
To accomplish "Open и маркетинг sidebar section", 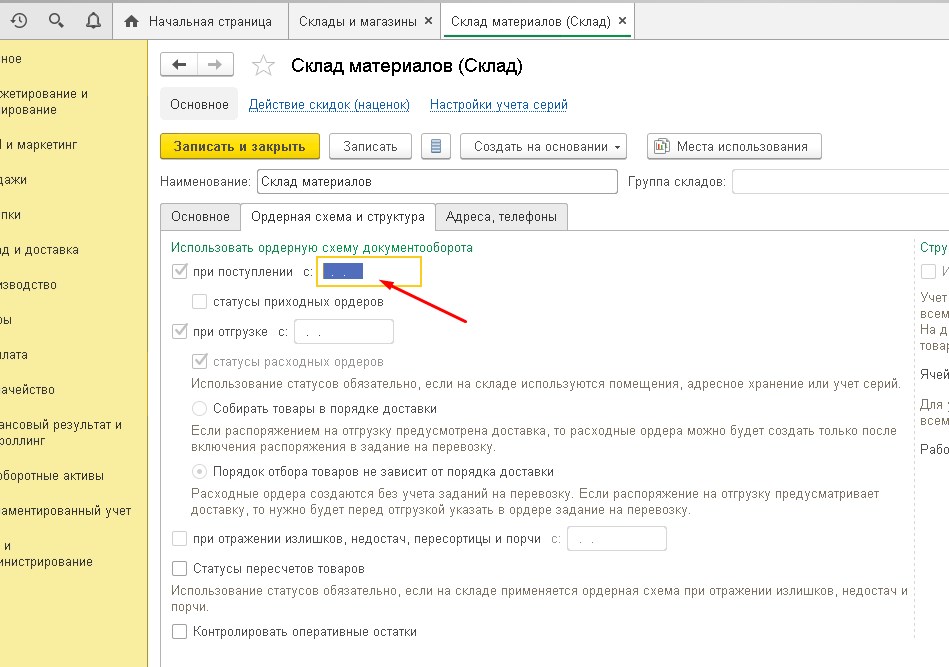I will (39, 145).
